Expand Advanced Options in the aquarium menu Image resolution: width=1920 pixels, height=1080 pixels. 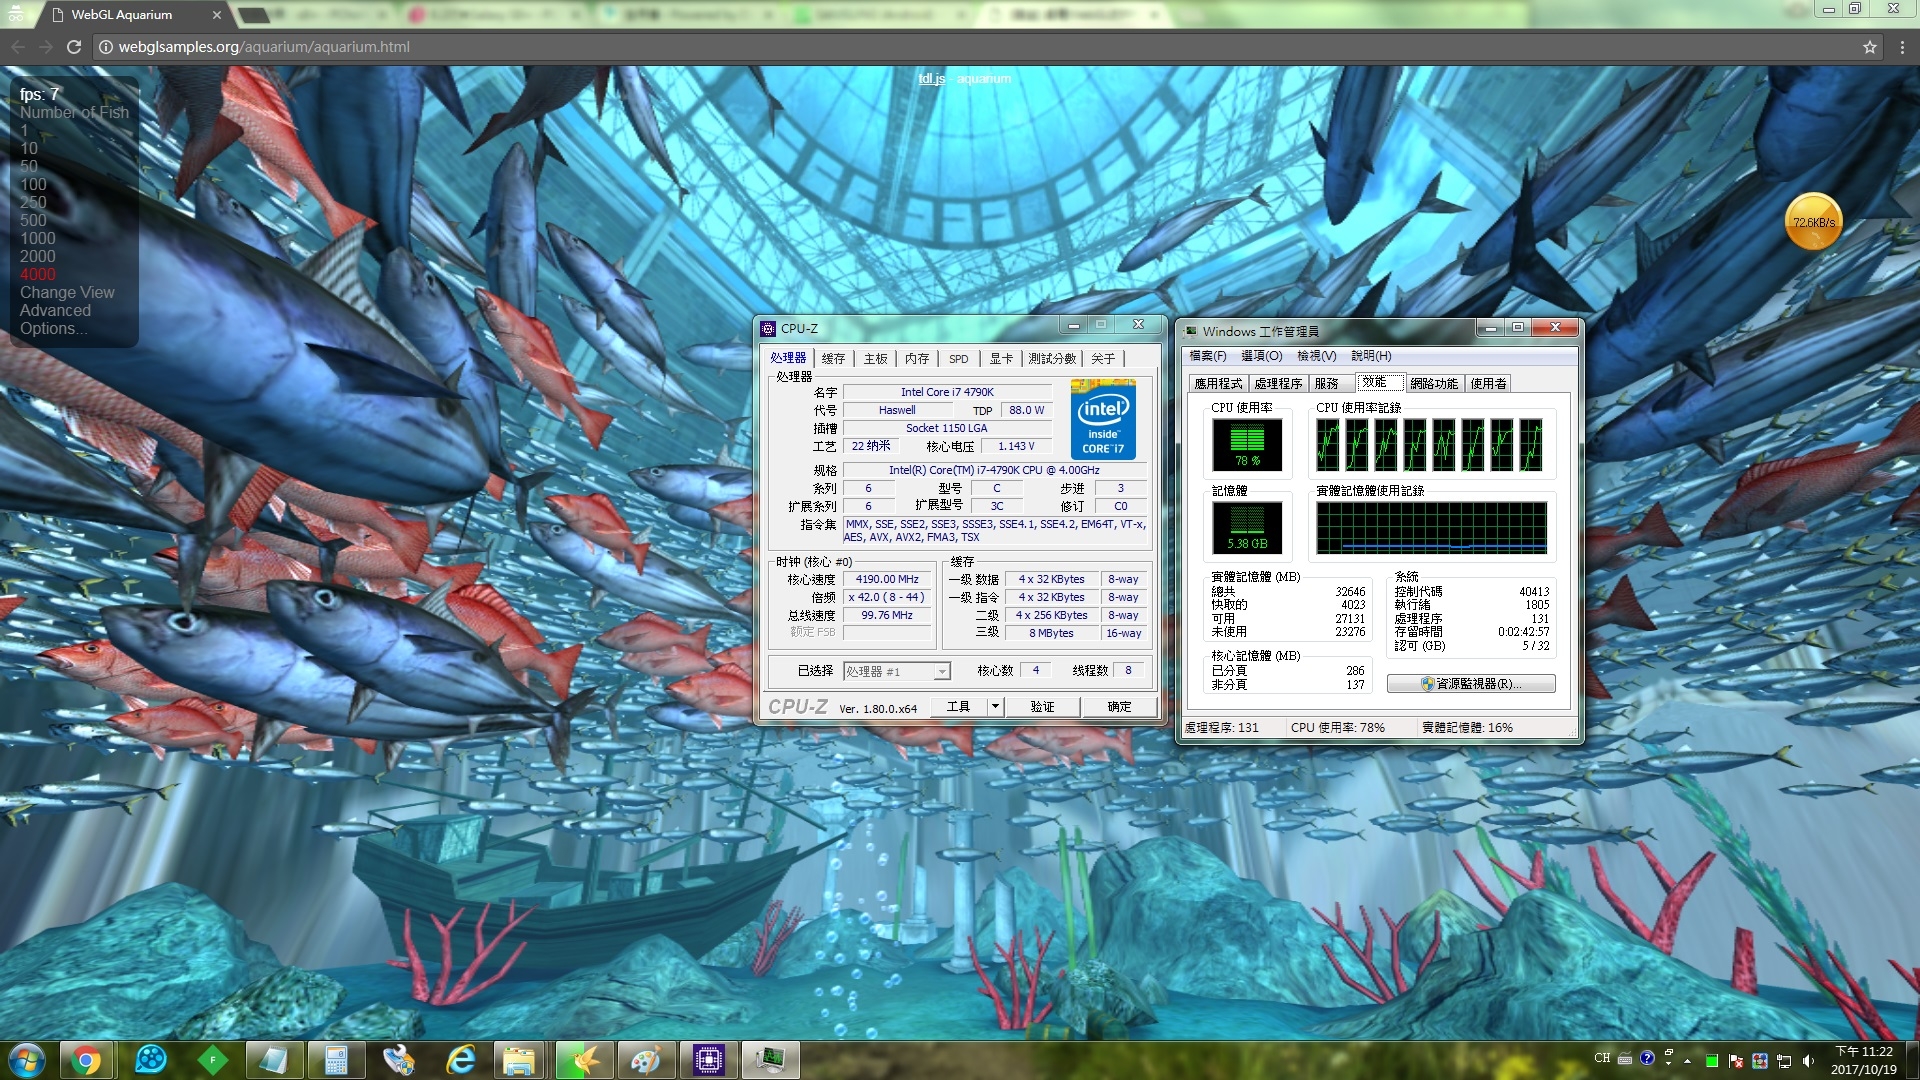(x=54, y=319)
